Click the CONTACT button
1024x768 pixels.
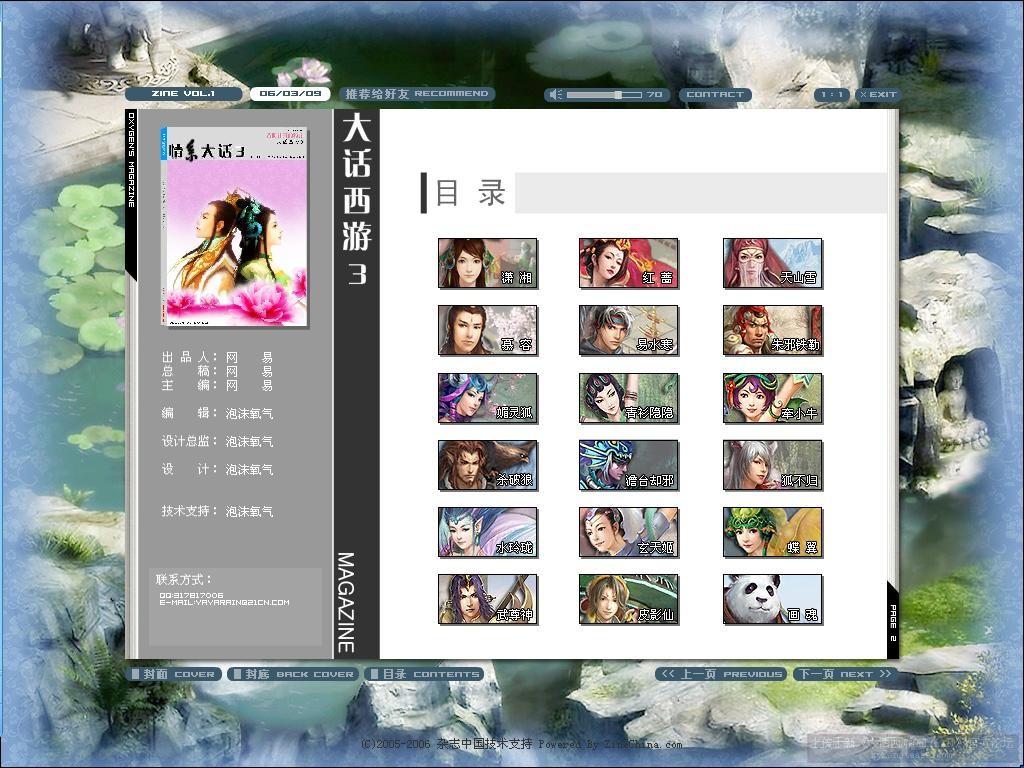point(715,95)
